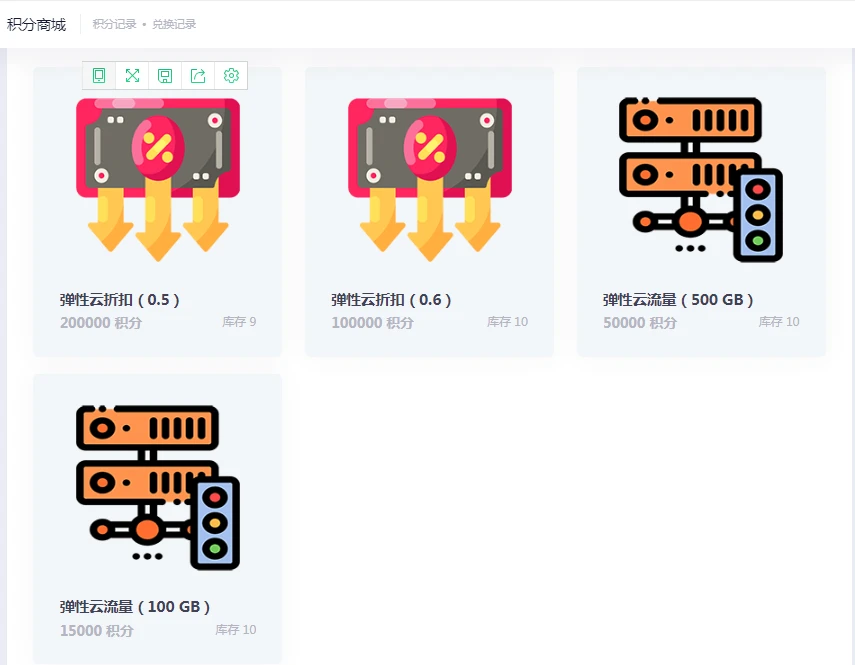The width and height of the screenshot is (855, 665).
Task: Click the tablet icon in the green toolbar
Action: pyautogui.click(x=99, y=76)
